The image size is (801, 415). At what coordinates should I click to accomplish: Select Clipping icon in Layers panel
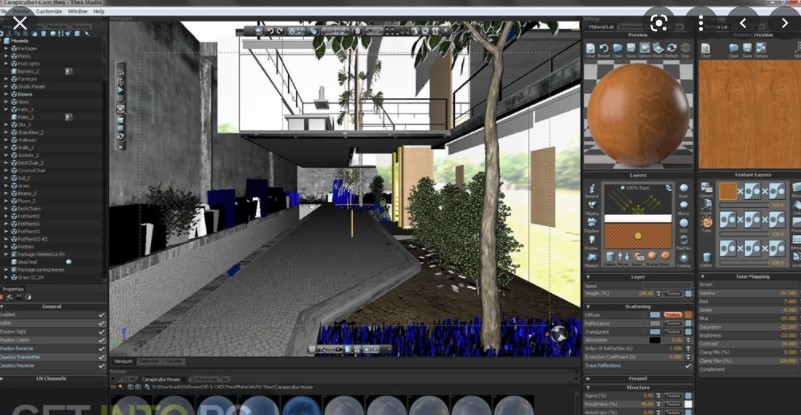tap(592, 208)
